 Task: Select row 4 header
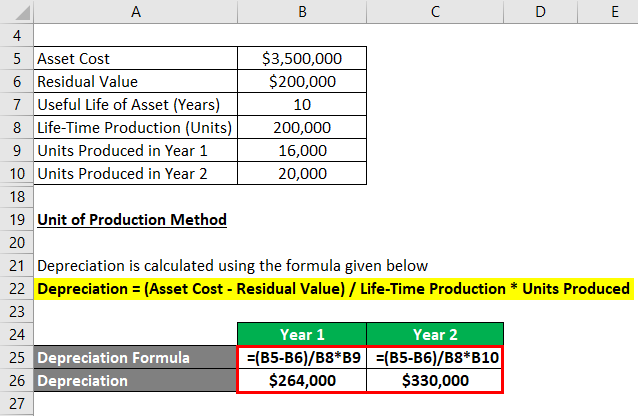tap(17, 35)
